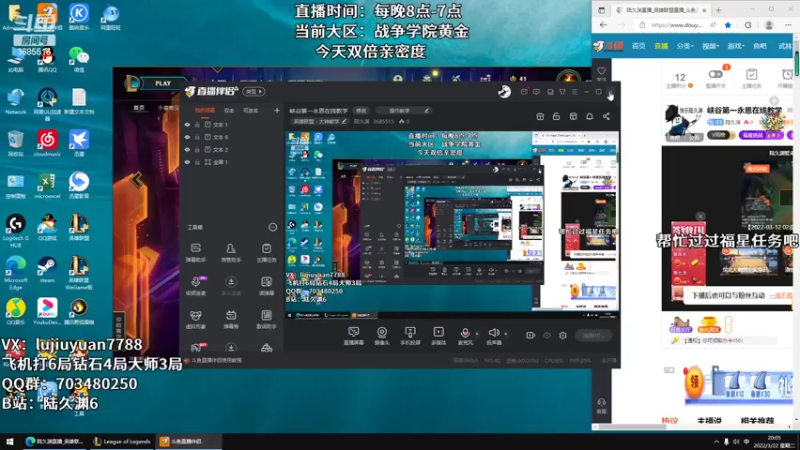Viewport: 800px width, 450px height.
Task: Add 直播屏幕 screen capture source
Action: click(353, 336)
